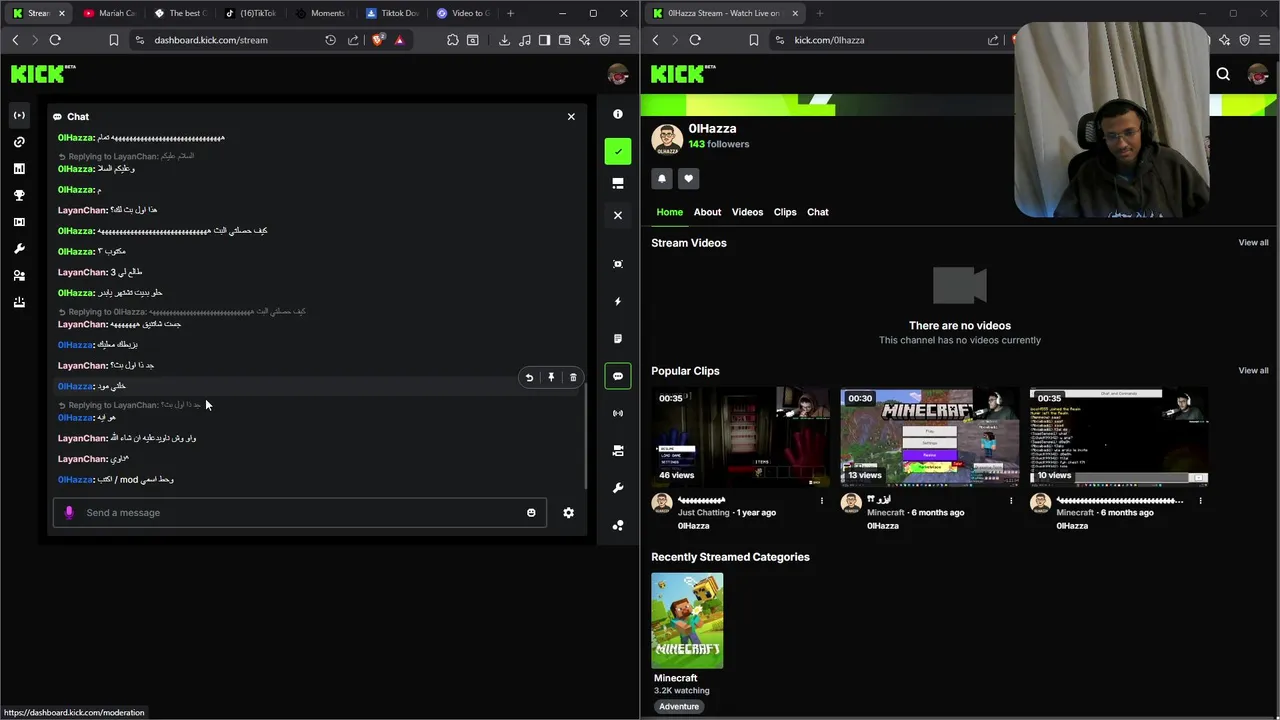Select the Chat tab on channel page
The height and width of the screenshot is (720, 1280).
coord(818,212)
